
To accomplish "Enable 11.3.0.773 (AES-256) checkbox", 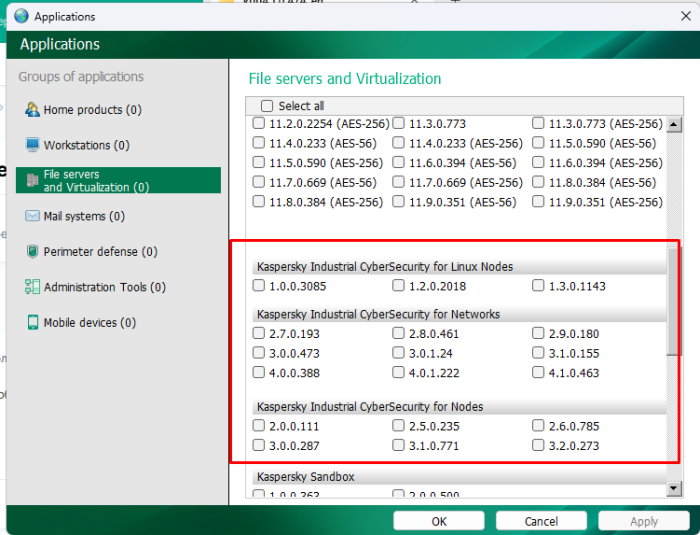I will tap(538, 123).
